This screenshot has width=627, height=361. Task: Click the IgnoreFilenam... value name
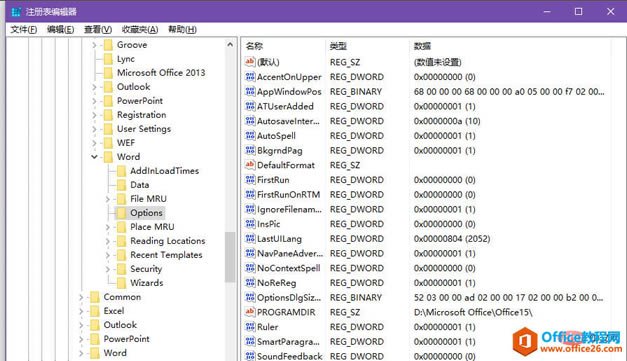pyautogui.click(x=289, y=209)
